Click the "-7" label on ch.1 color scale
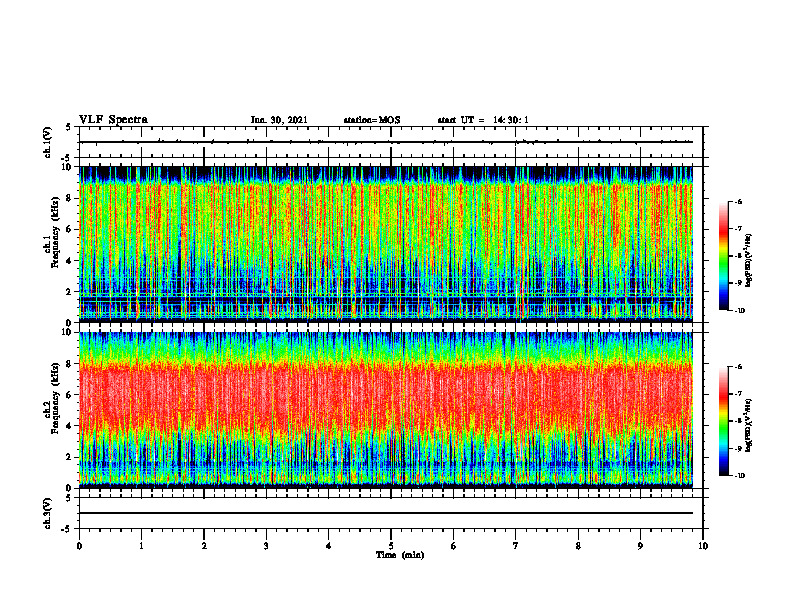 click(739, 229)
